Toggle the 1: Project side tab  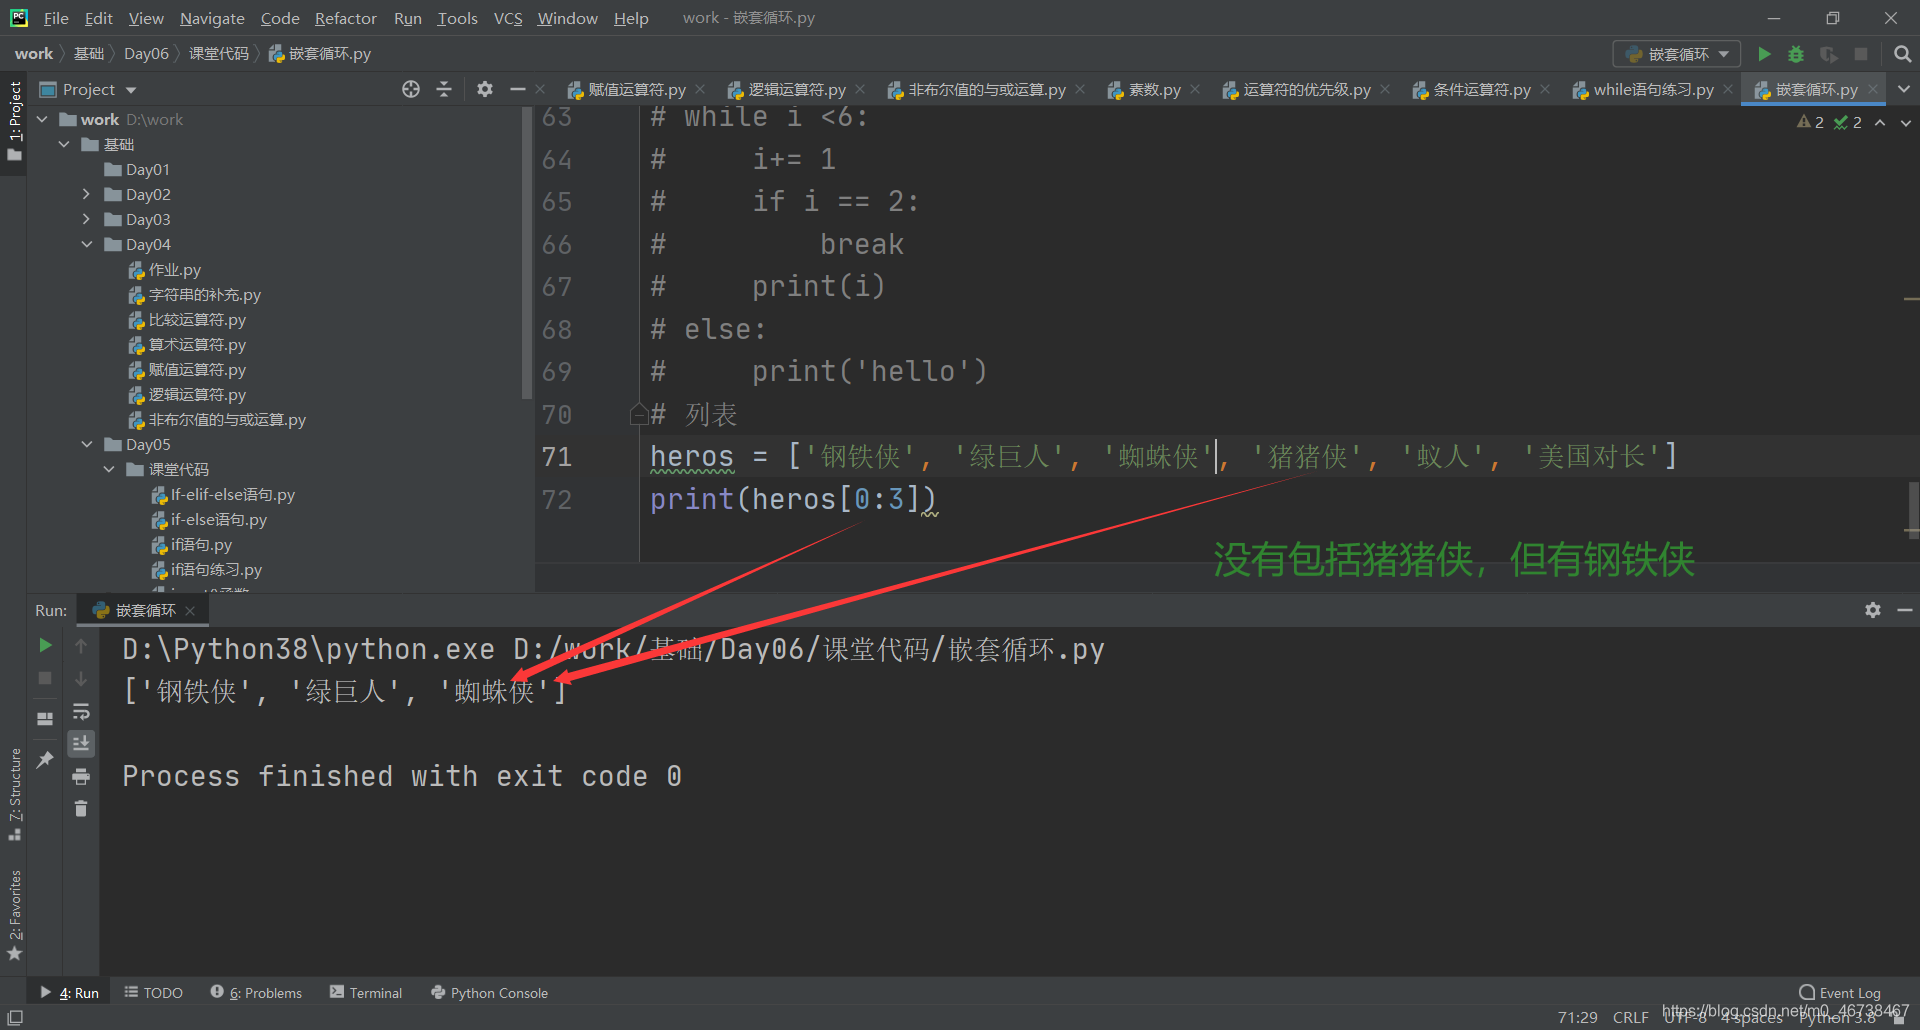tap(14, 121)
